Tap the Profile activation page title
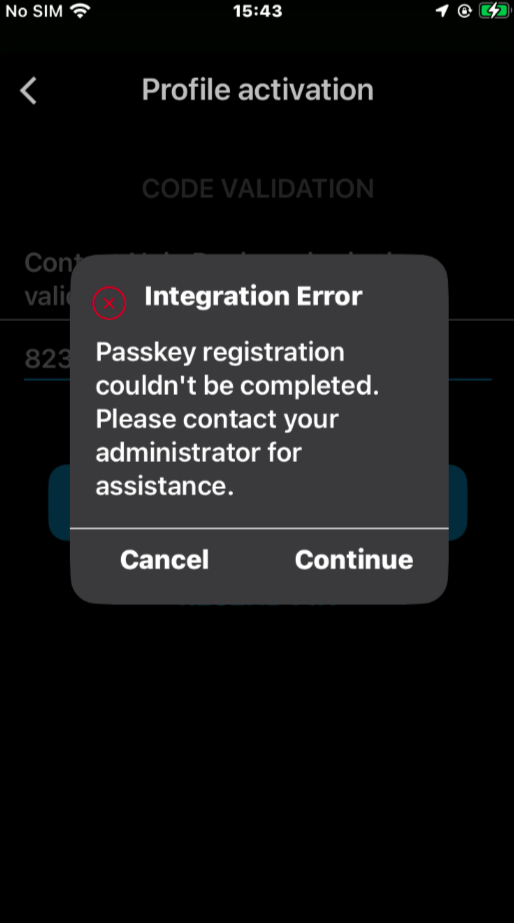514x923 pixels. click(x=257, y=89)
